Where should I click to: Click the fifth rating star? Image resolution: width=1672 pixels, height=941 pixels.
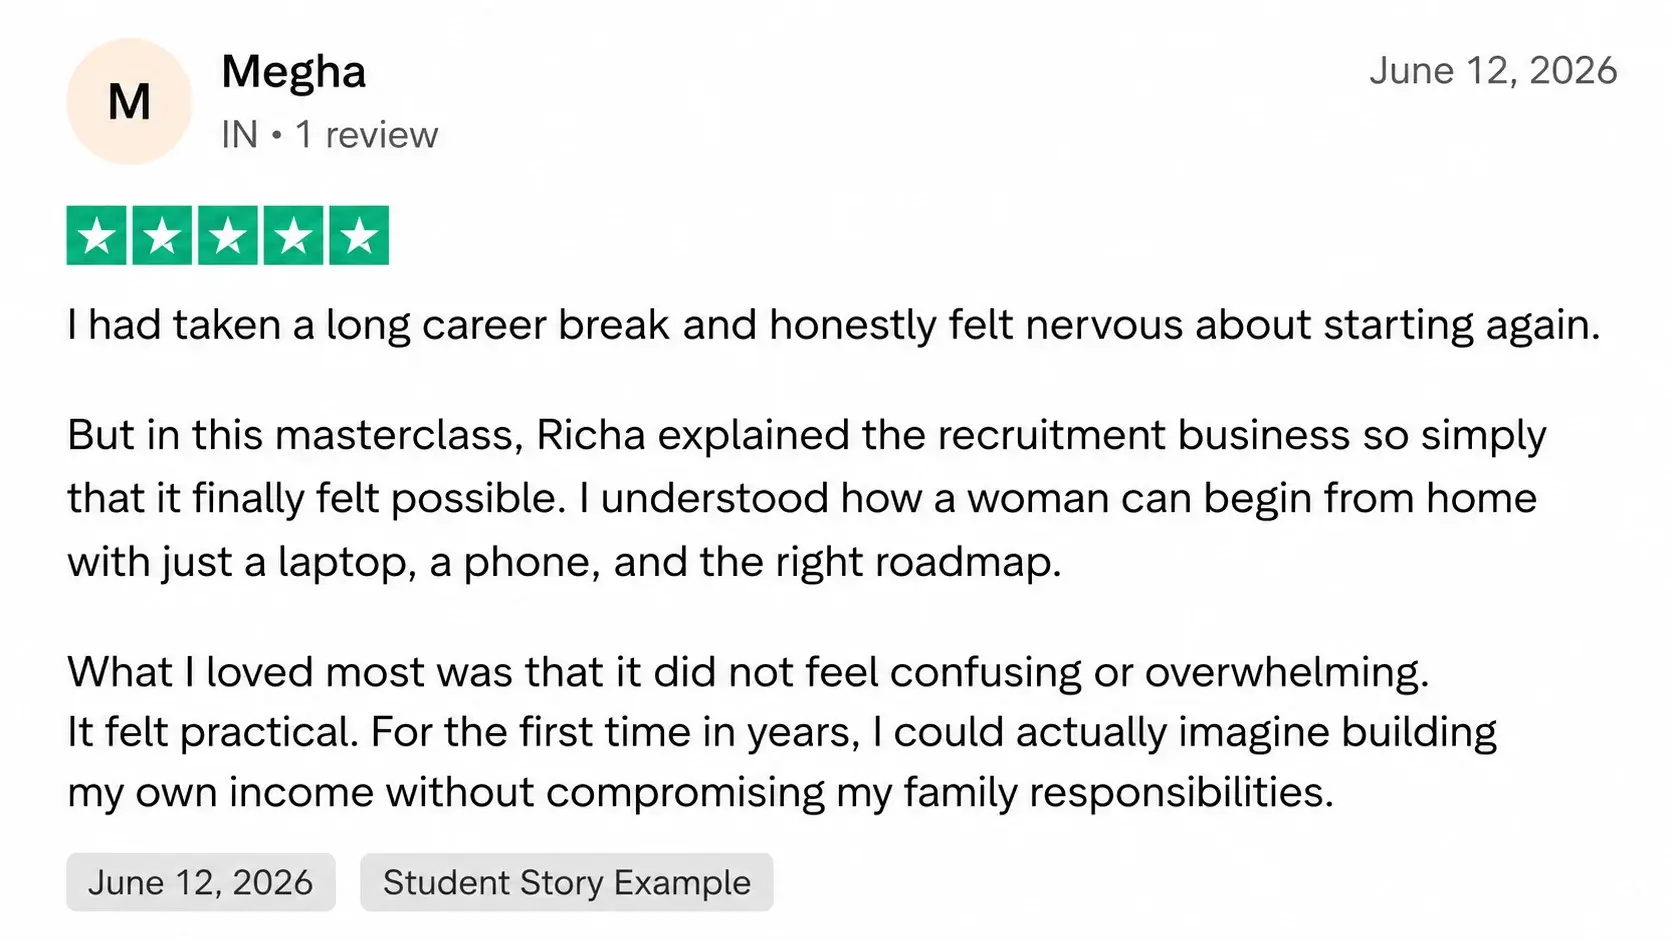(359, 236)
